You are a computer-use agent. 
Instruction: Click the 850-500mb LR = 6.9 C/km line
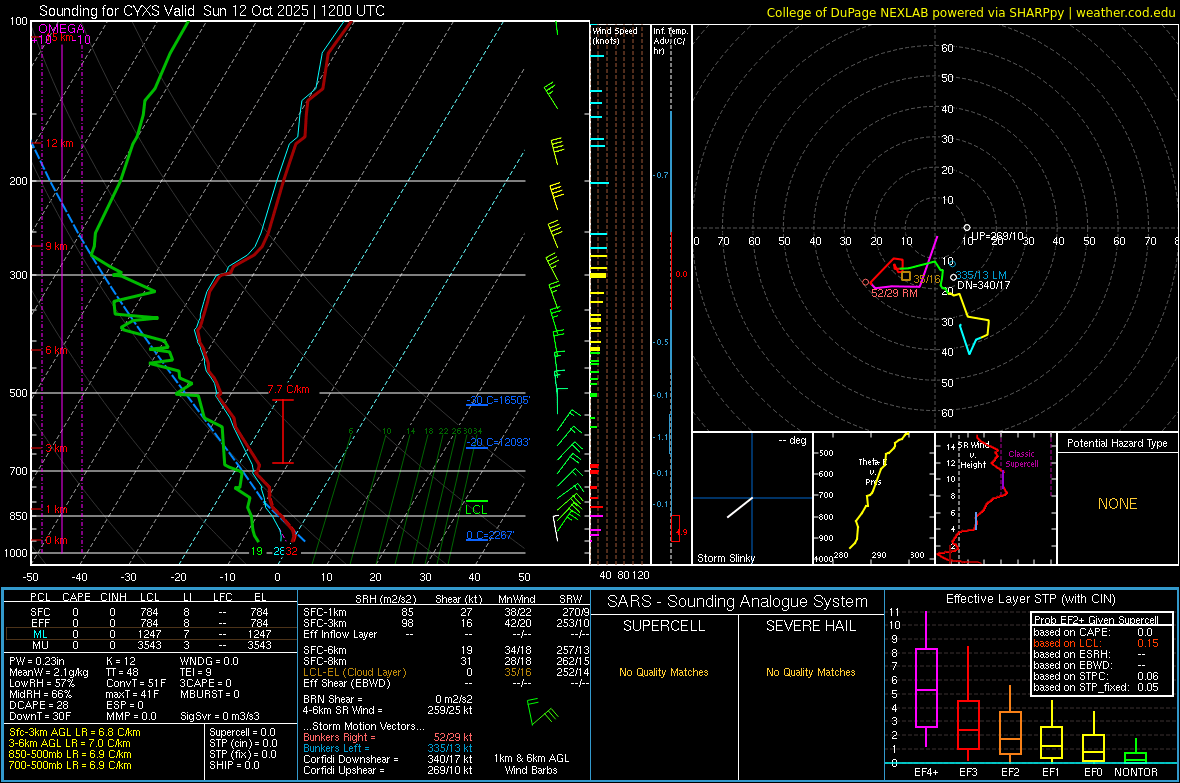[x=70, y=754]
